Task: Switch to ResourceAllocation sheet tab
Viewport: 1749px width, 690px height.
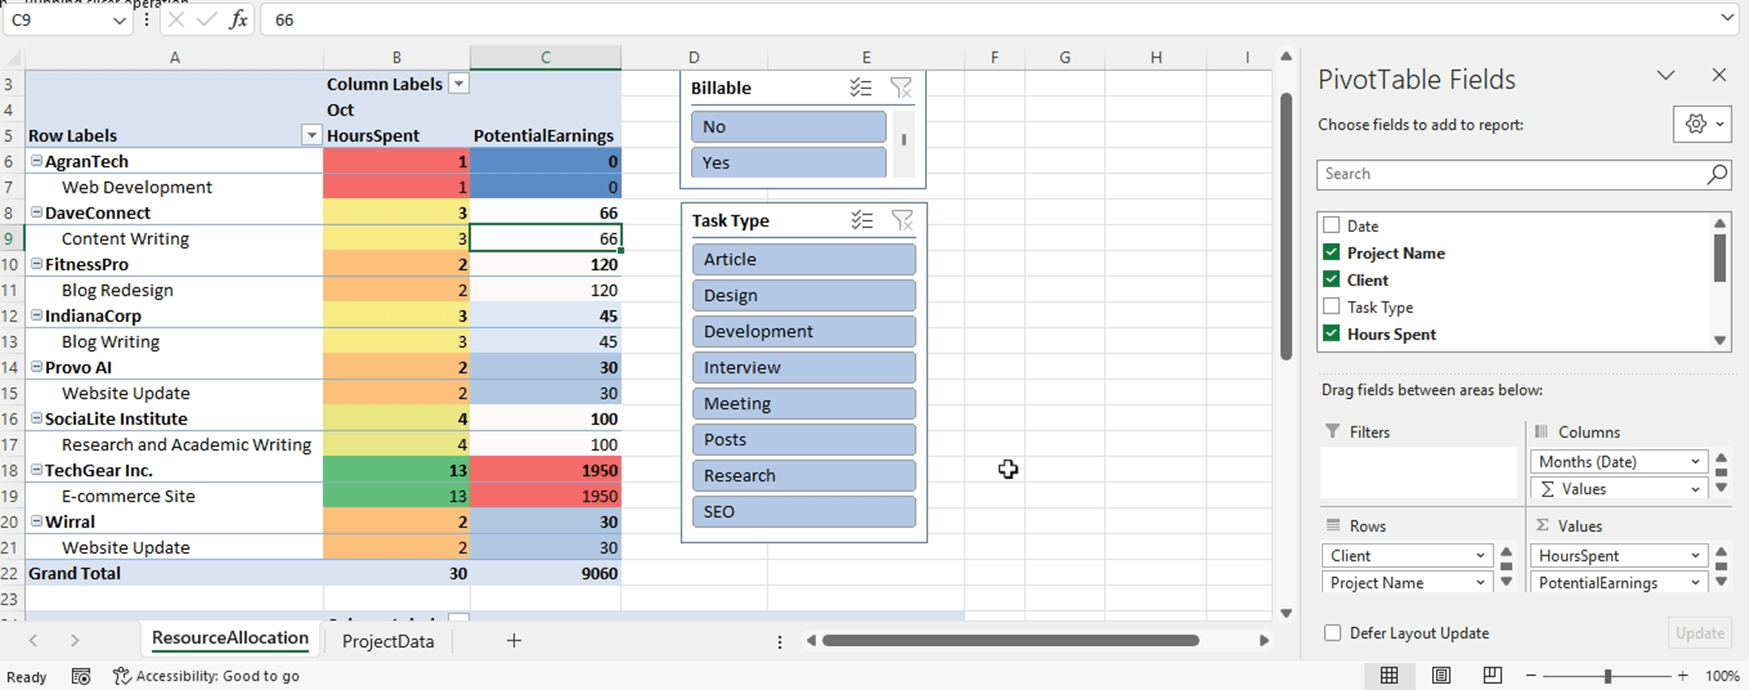Action: point(230,638)
